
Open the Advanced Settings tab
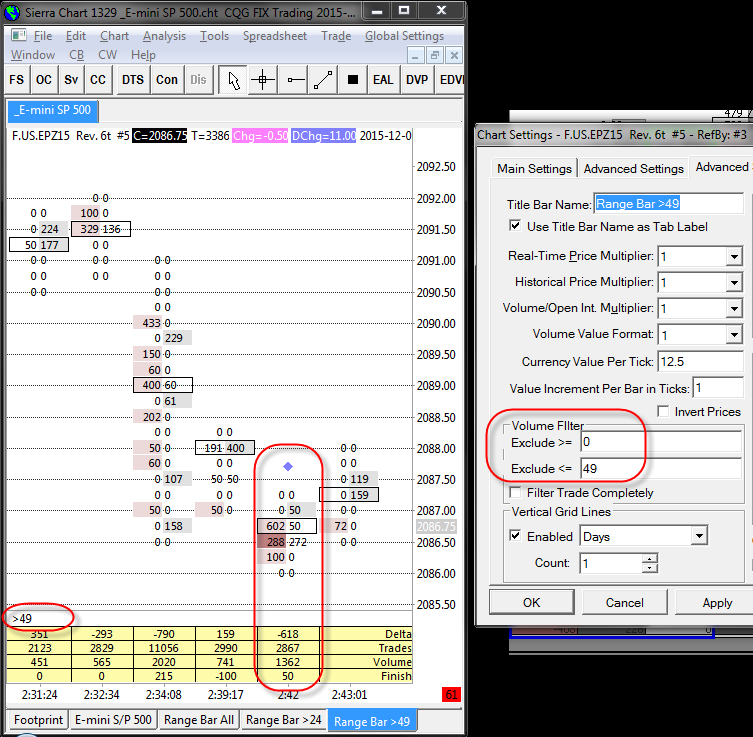pyautogui.click(x=633, y=169)
